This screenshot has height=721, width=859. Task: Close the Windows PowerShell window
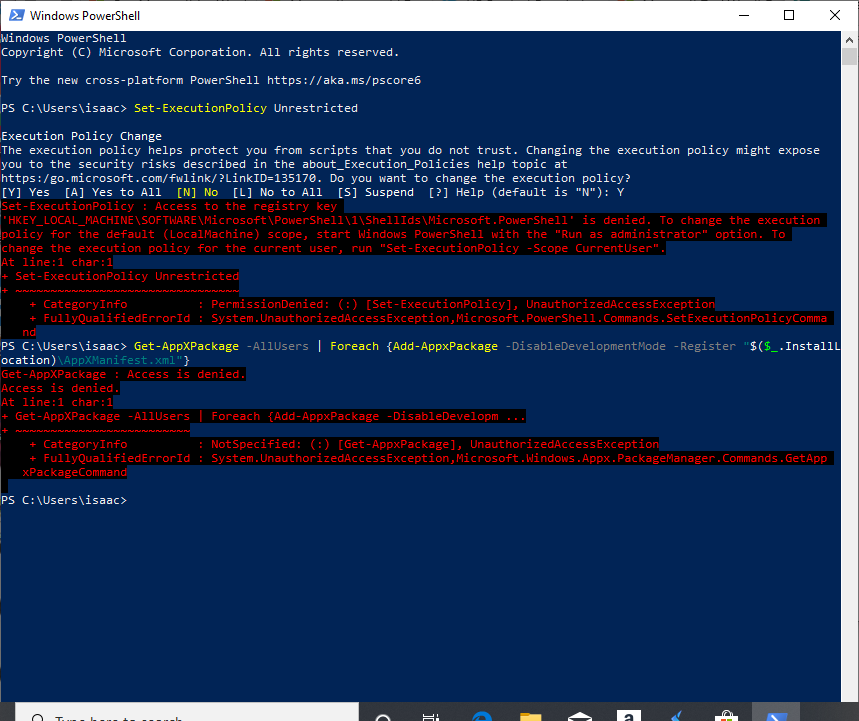[835, 15]
